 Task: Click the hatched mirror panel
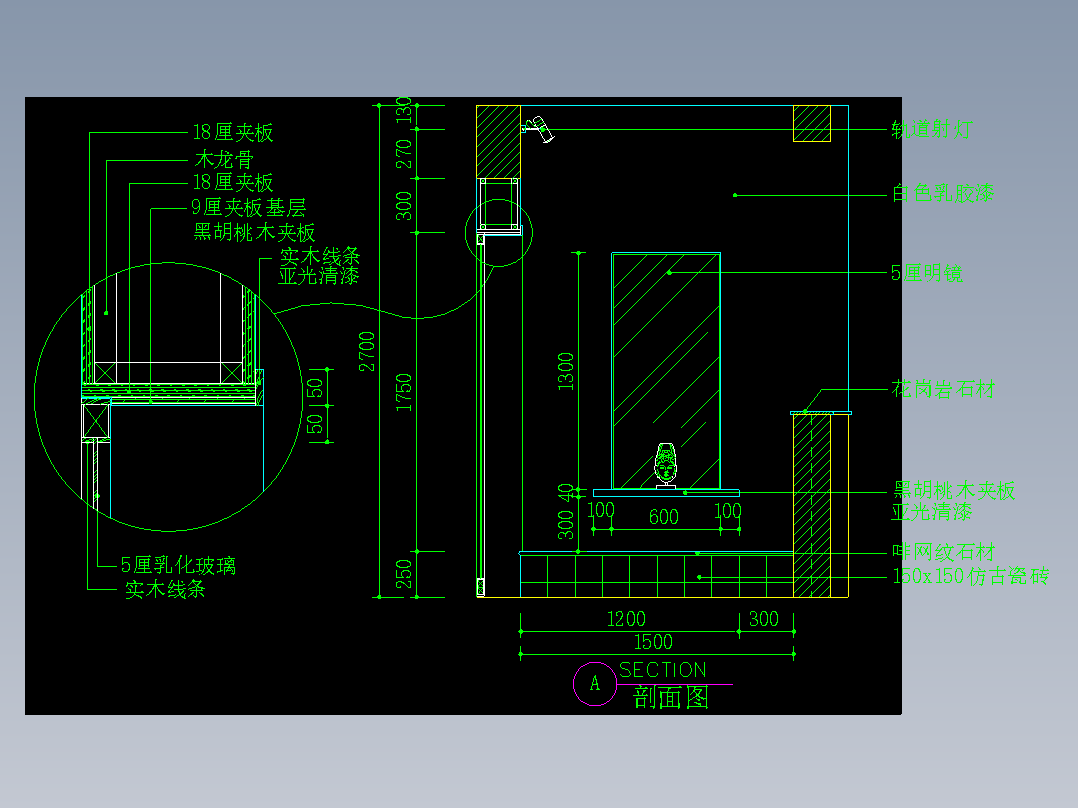point(666,371)
